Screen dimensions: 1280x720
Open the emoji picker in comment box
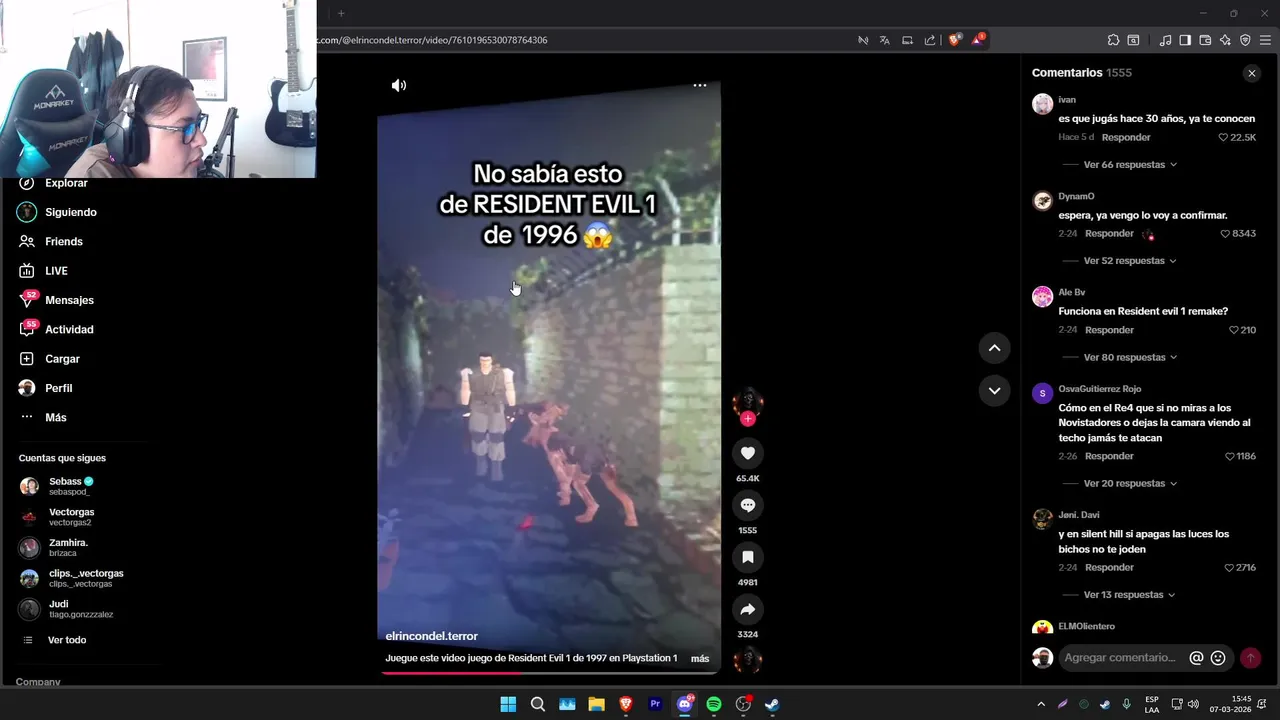click(x=1218, y=658)
